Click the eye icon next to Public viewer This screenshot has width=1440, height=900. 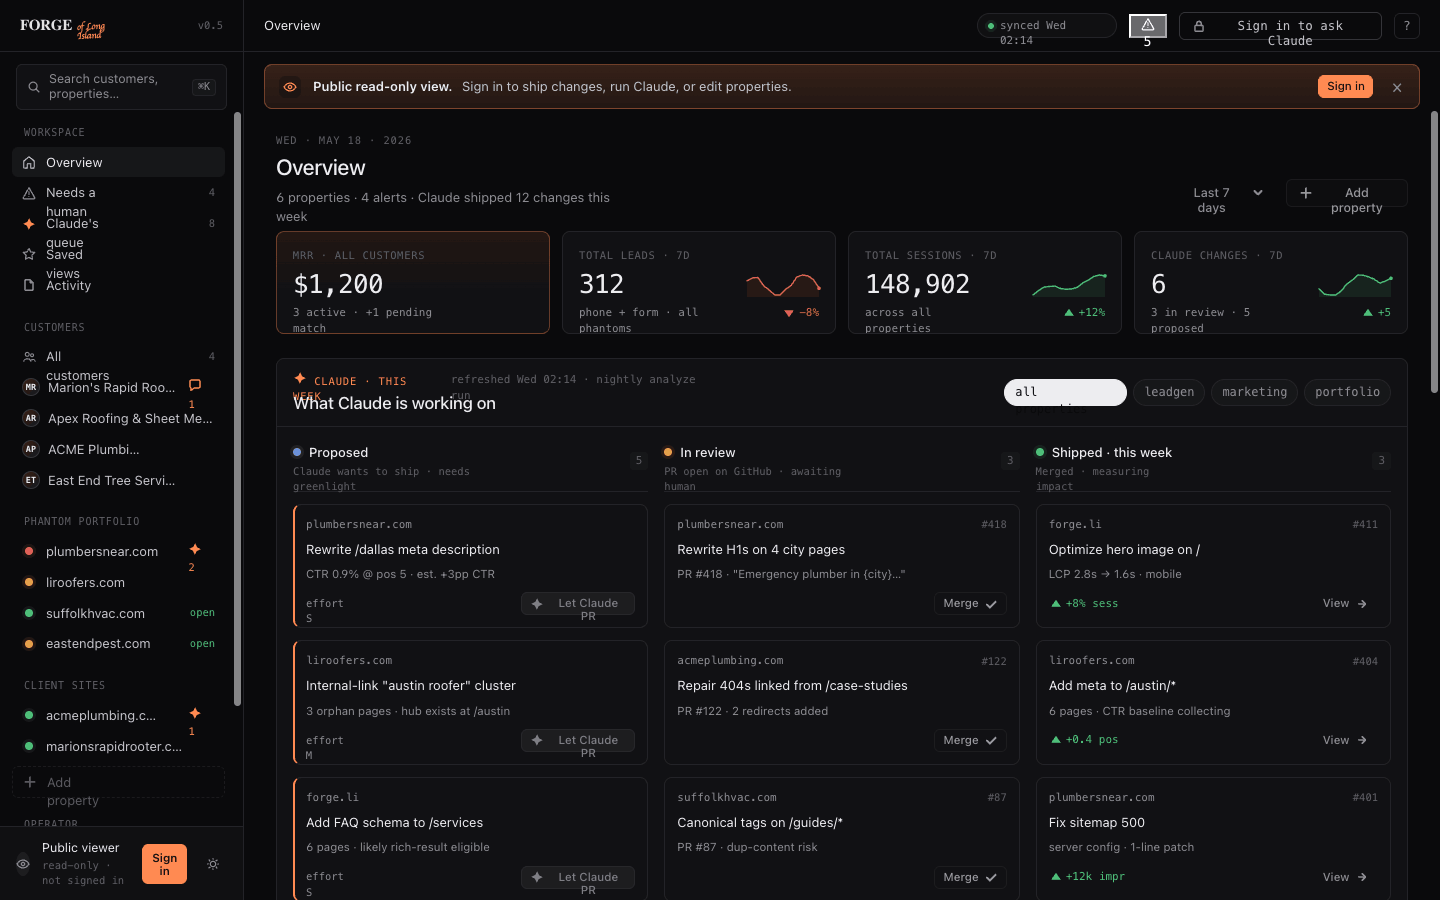pyautogui.click(x=23, y=864)
